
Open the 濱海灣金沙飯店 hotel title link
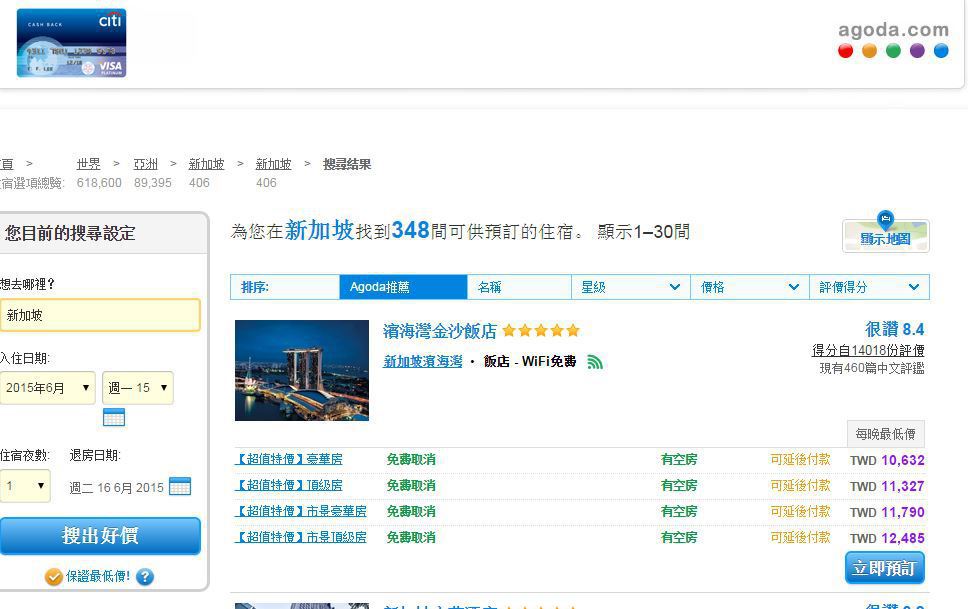(x=440, y=331)
